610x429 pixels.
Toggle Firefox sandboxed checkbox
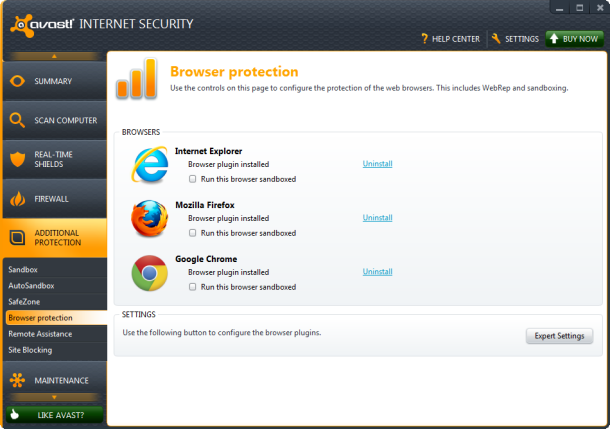193,233
